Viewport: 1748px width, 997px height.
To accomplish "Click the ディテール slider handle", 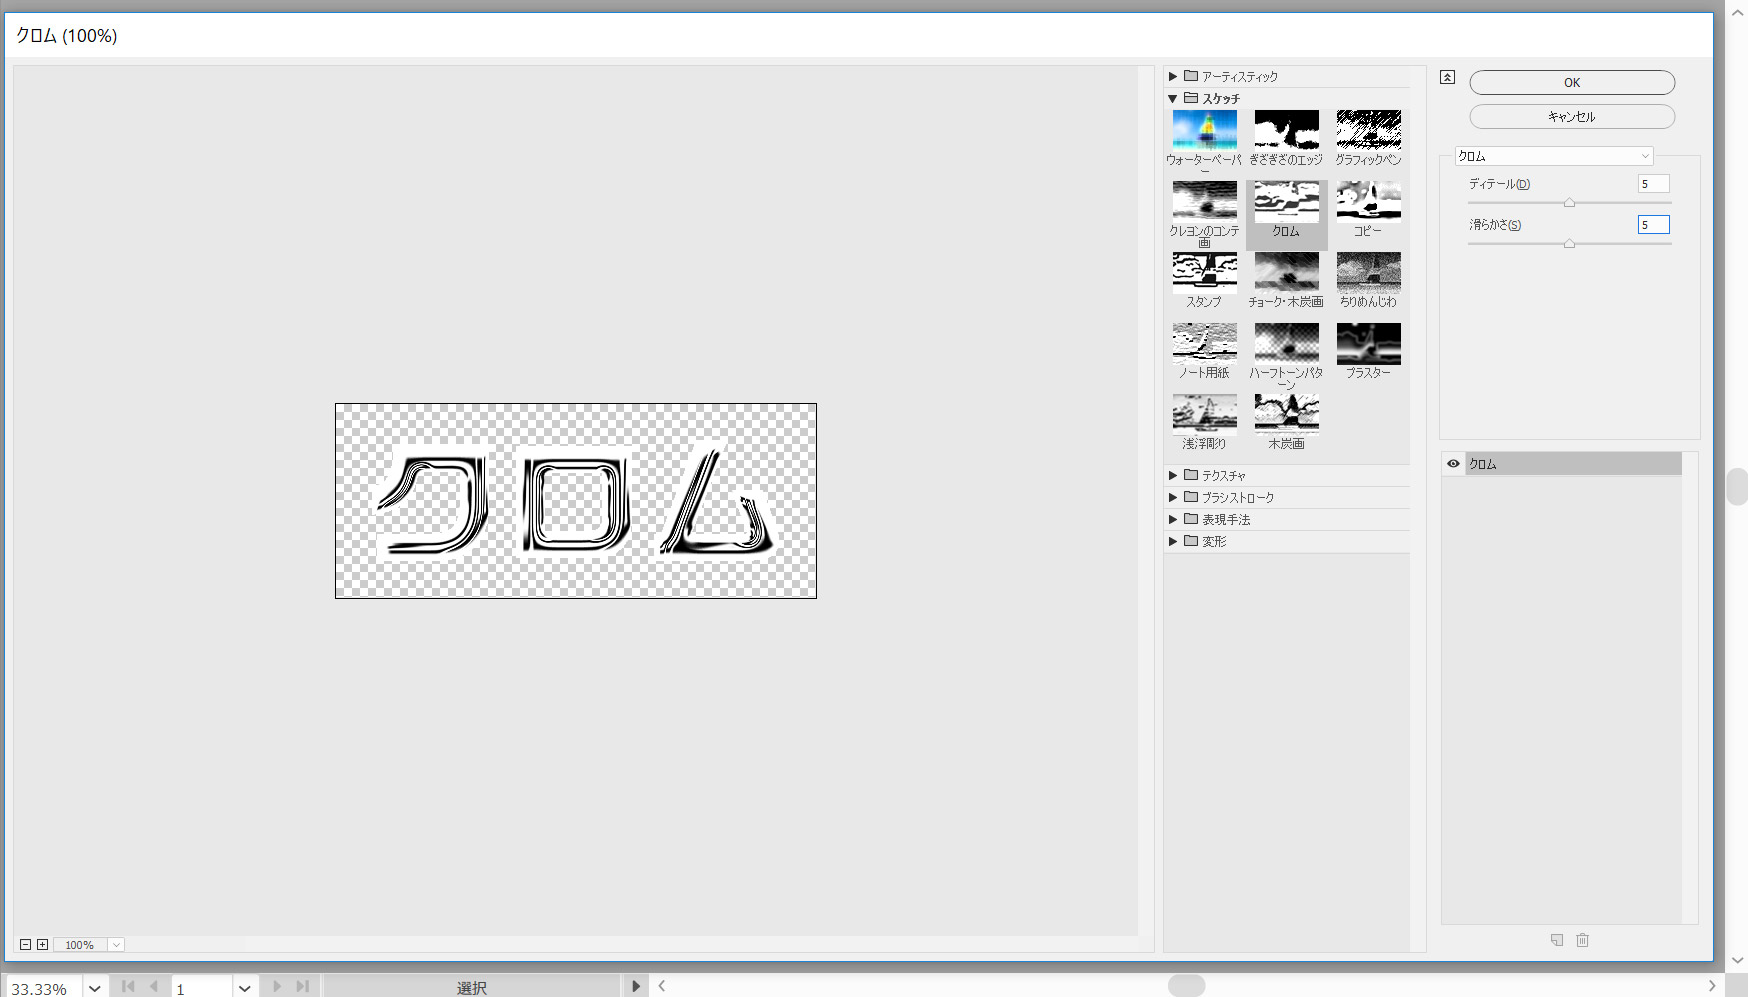I will [x=1569, y=203].
